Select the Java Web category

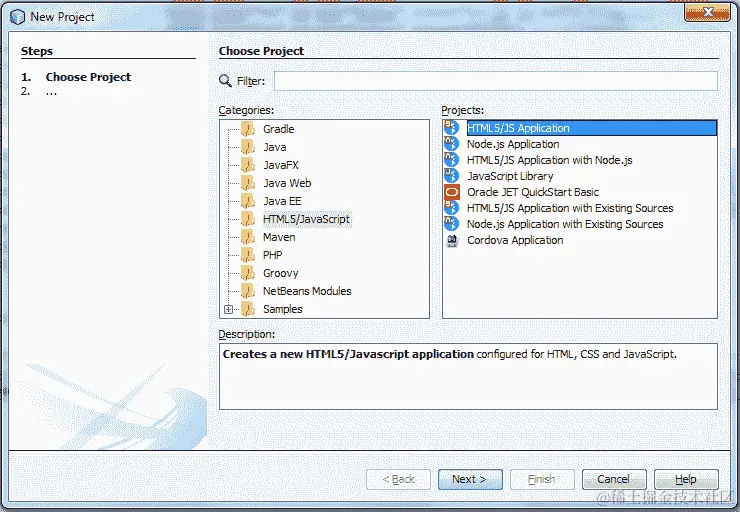tap(287, 183)
